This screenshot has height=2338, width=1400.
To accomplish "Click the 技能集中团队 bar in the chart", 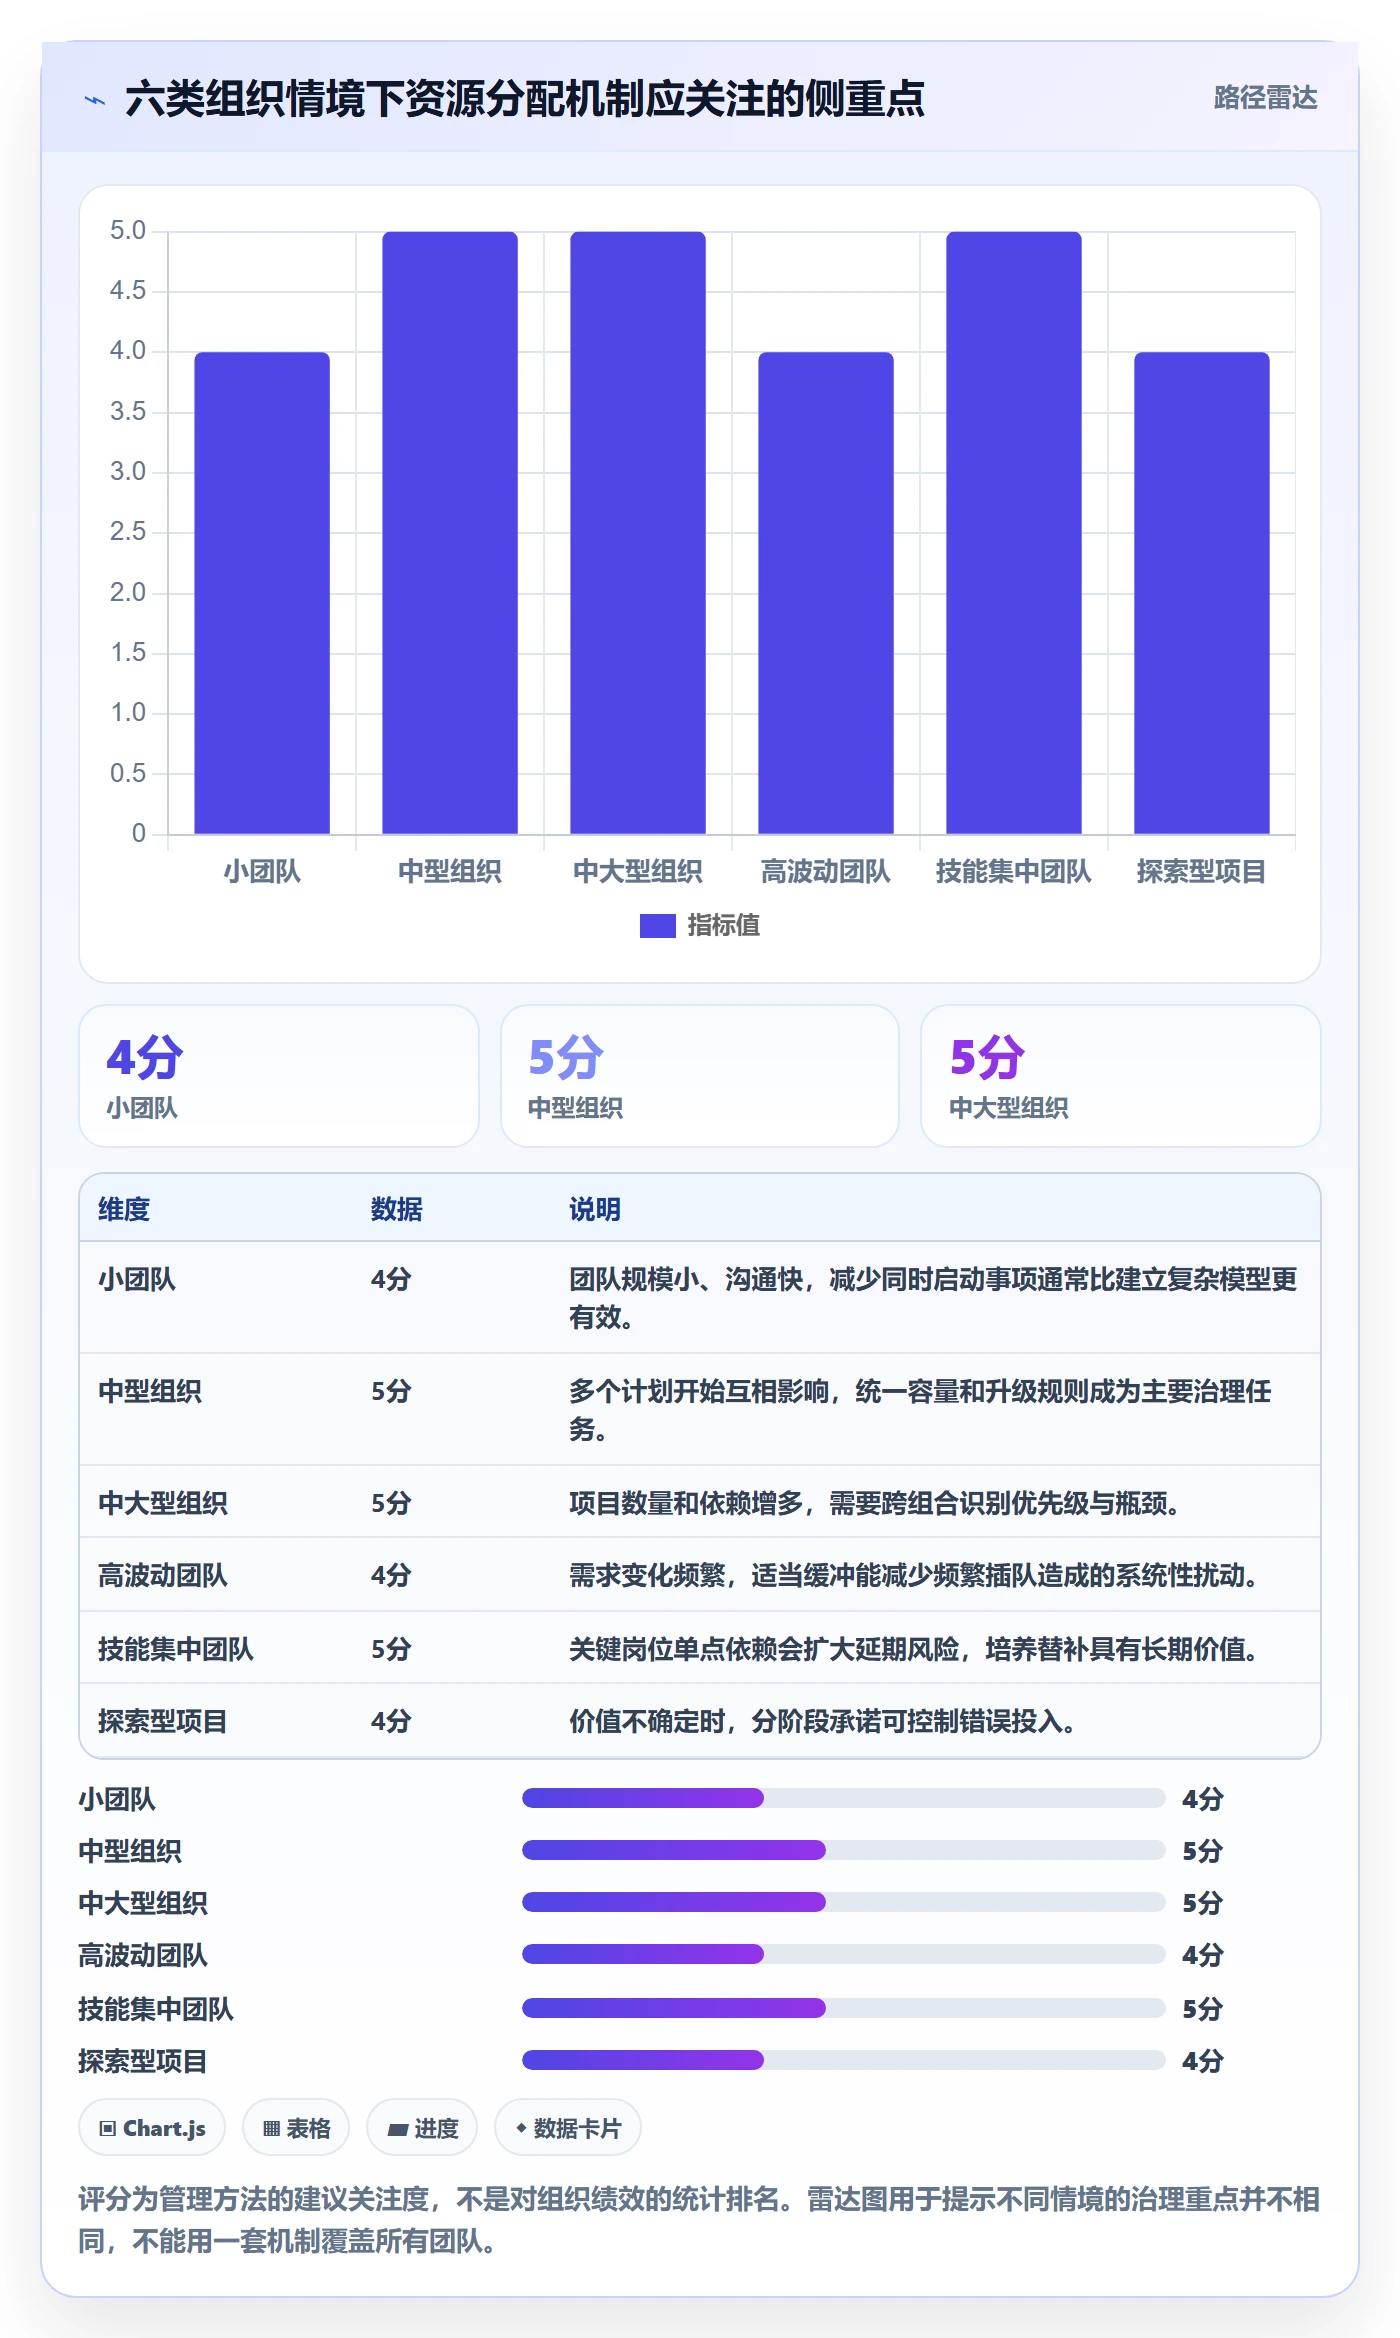I will [1014, 533].
